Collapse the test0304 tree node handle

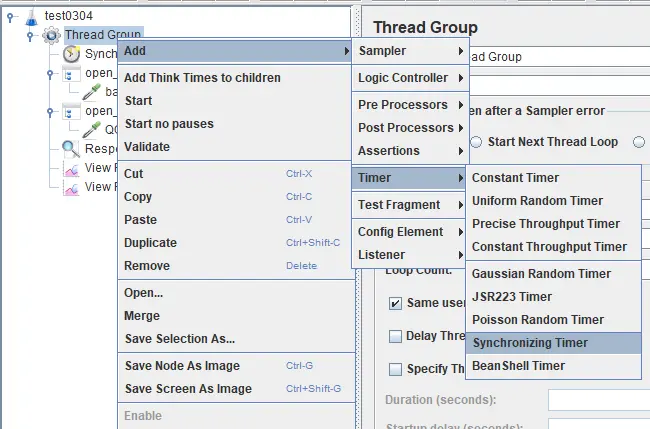tap(11, 17)
